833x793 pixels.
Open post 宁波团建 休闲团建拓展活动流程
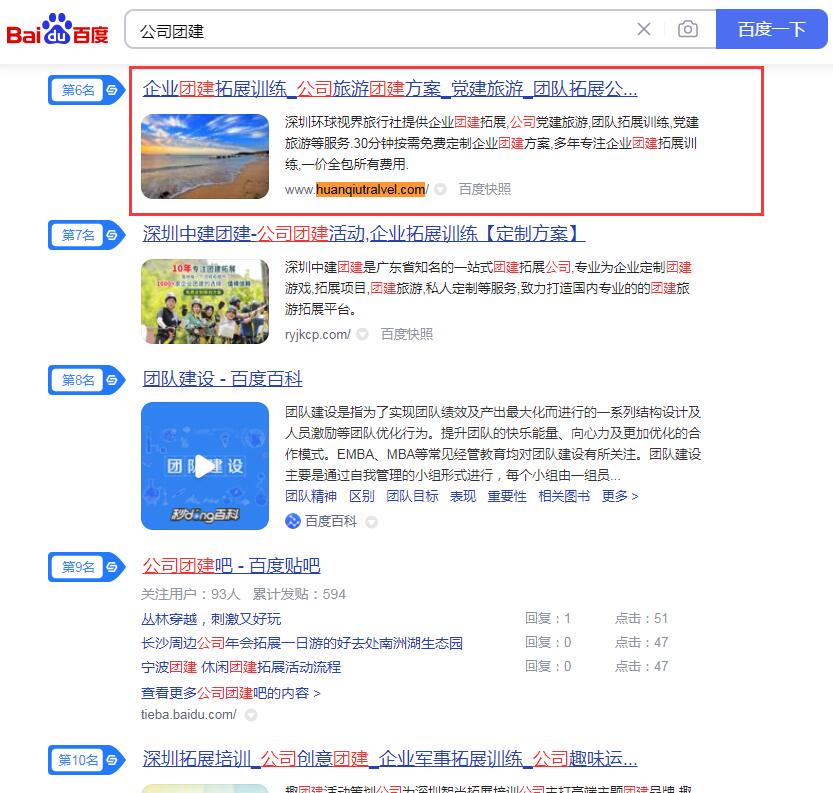point(241,667)
